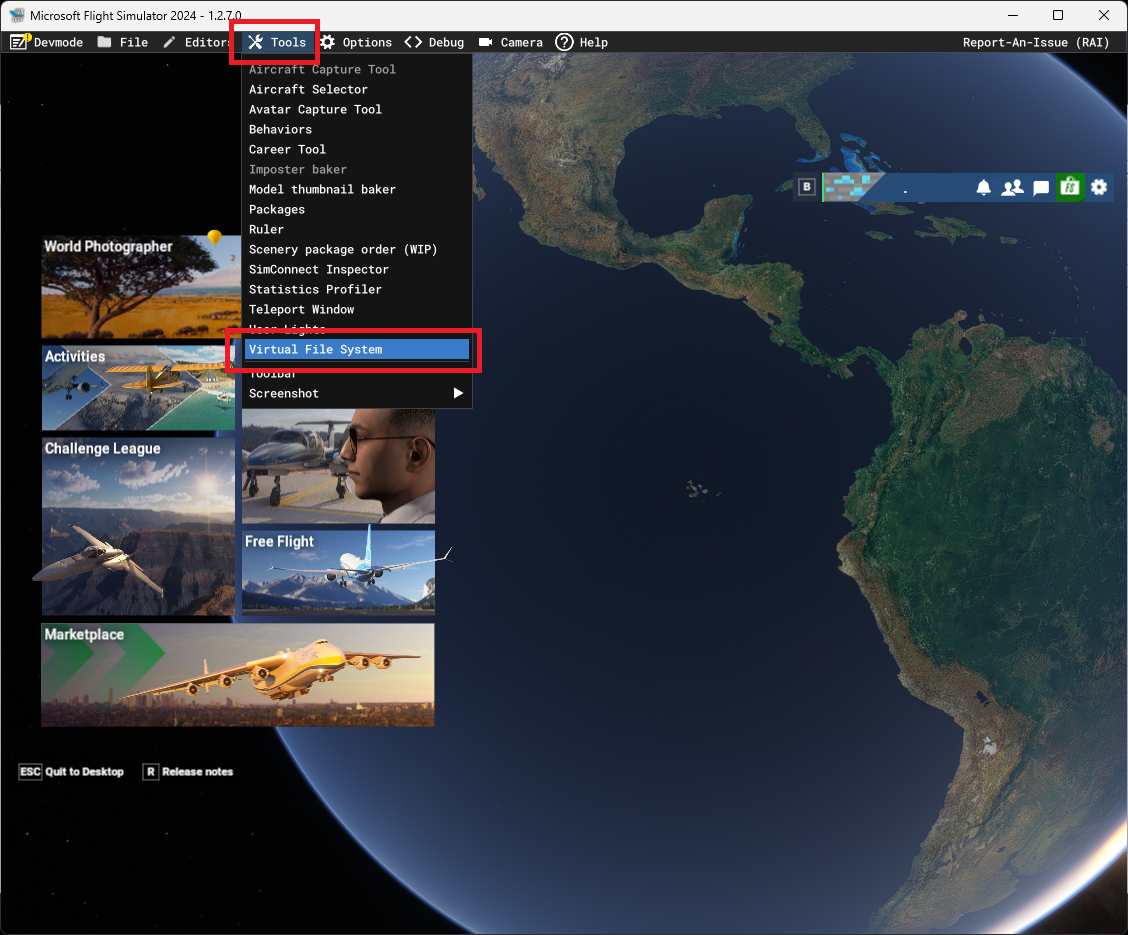Expand the Screenshot submenu arrow
Viewport: 1128px width, 935px height.
click(458, 393)
